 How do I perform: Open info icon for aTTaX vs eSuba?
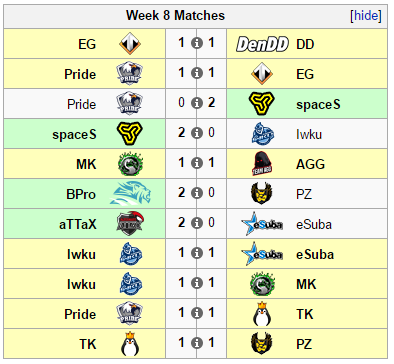click(197, 223)
